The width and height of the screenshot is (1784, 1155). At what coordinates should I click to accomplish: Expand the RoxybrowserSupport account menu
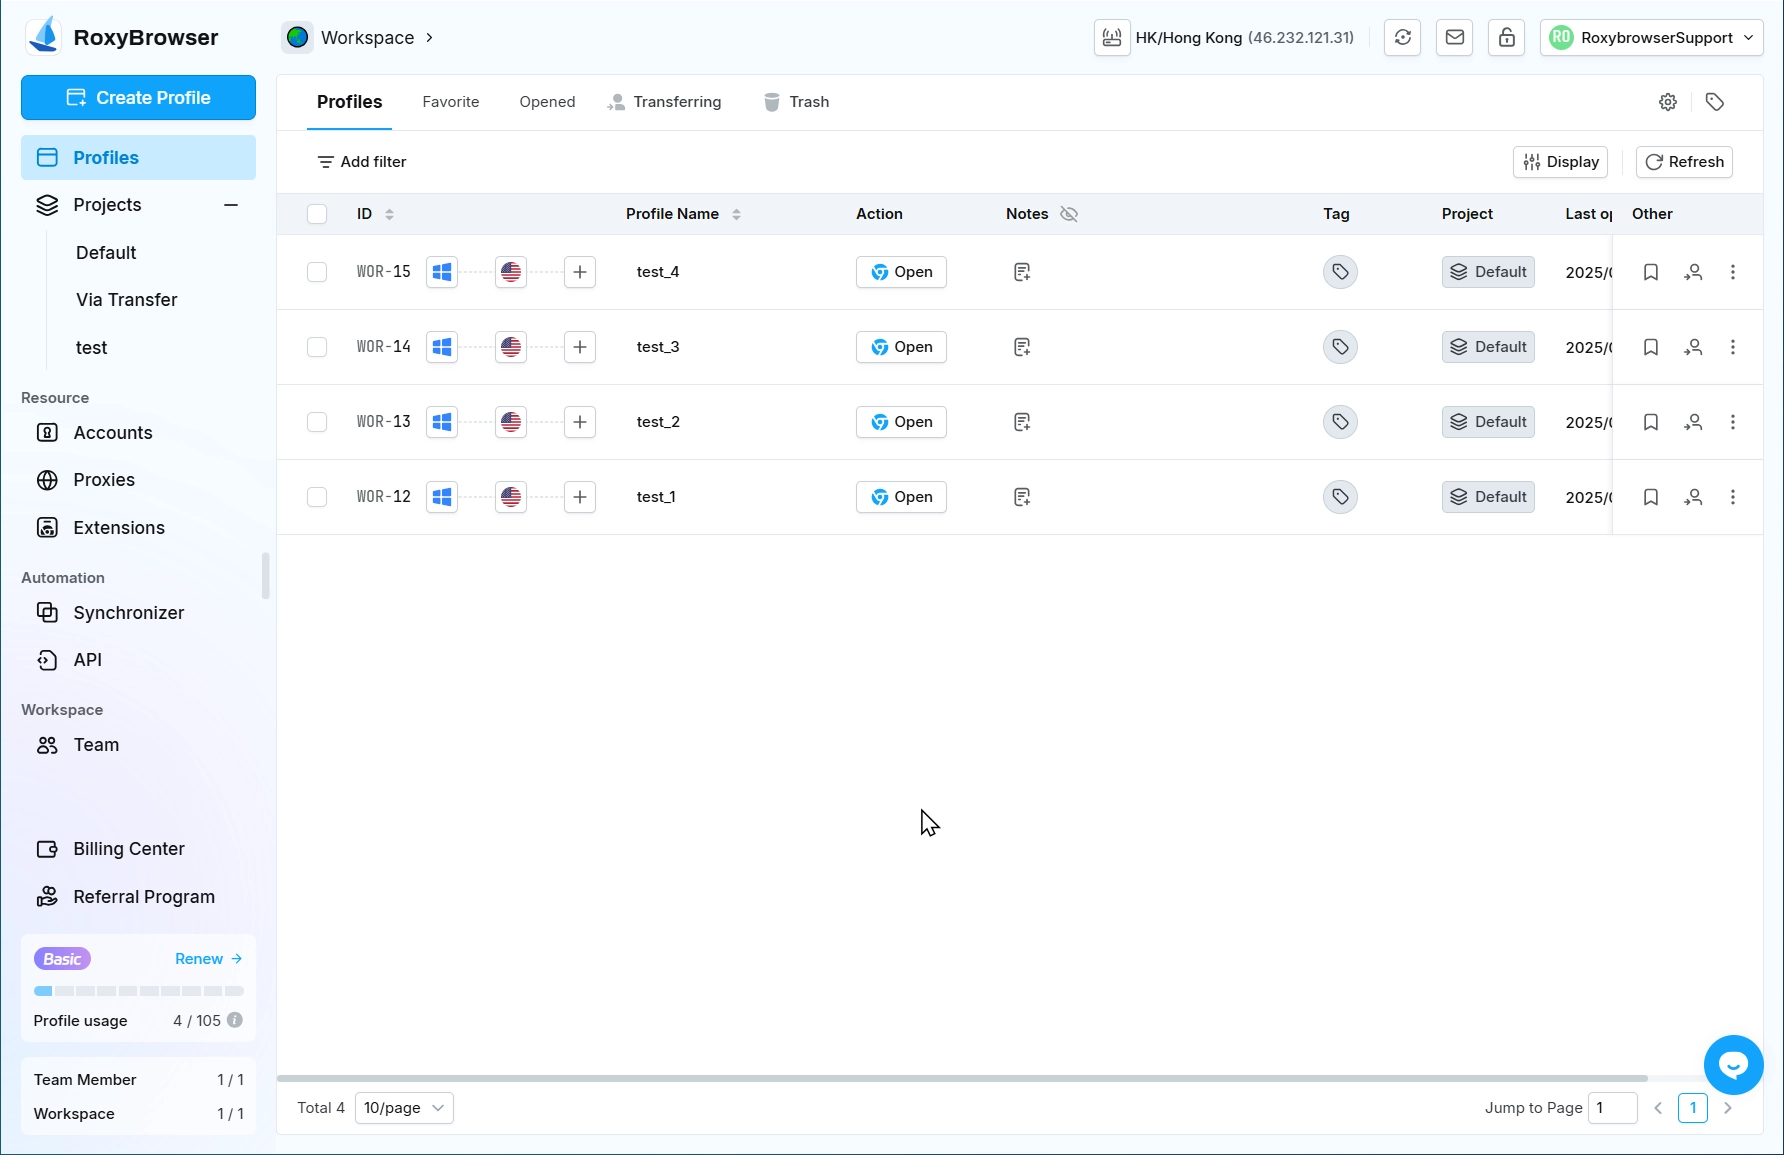tap(1651, 38)
